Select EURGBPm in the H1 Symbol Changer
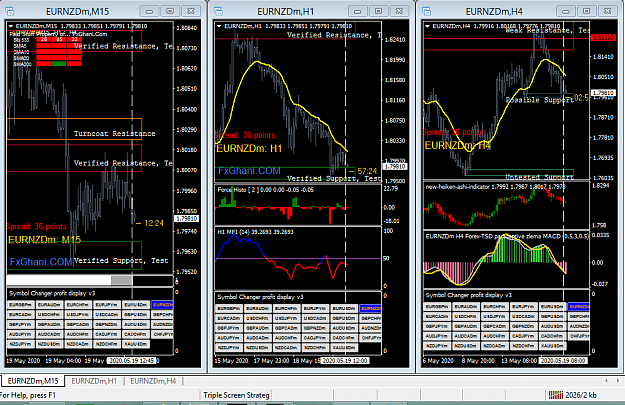 pos(229,309)
